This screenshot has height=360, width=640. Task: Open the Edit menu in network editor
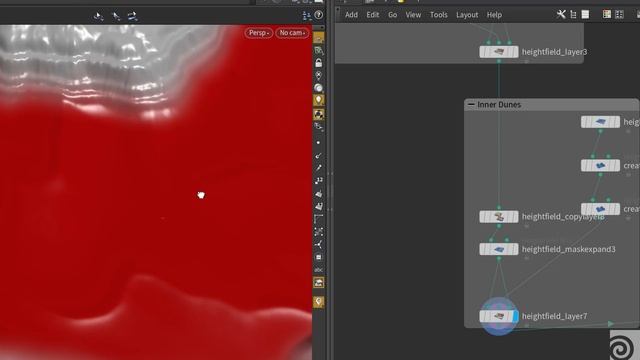point(373,15)
